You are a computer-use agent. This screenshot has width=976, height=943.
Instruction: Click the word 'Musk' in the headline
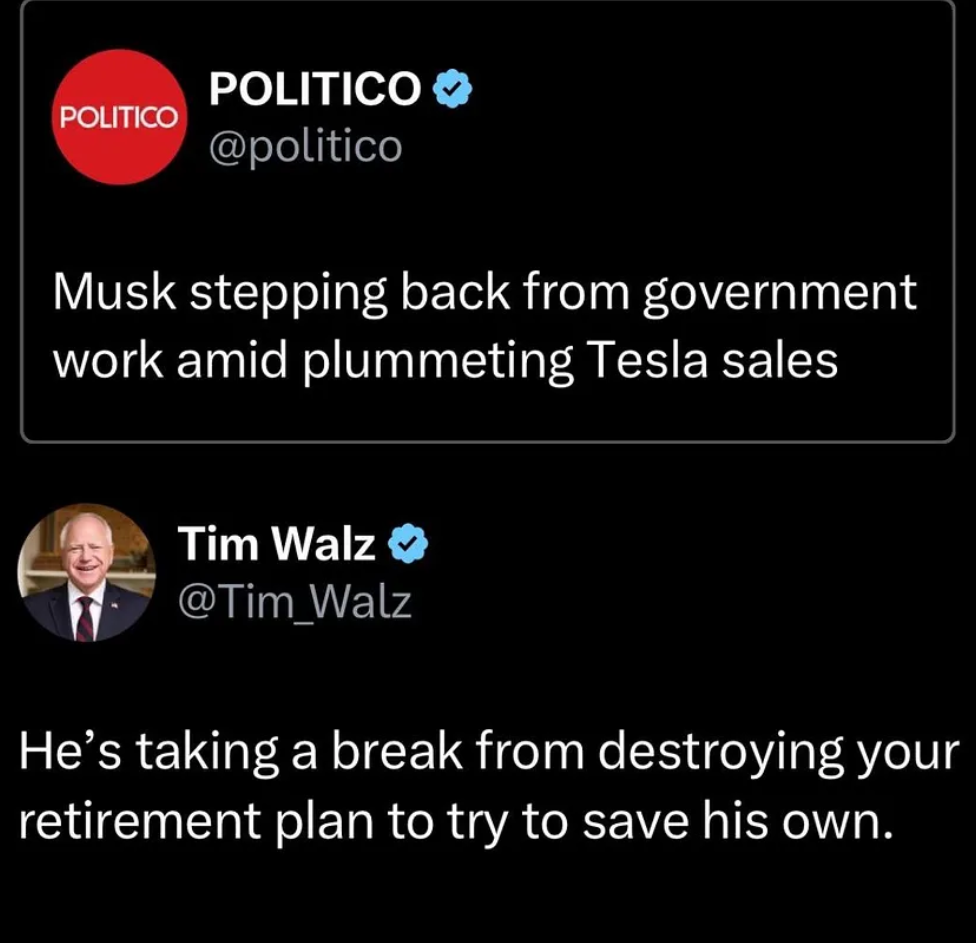(x=115, y=292)
